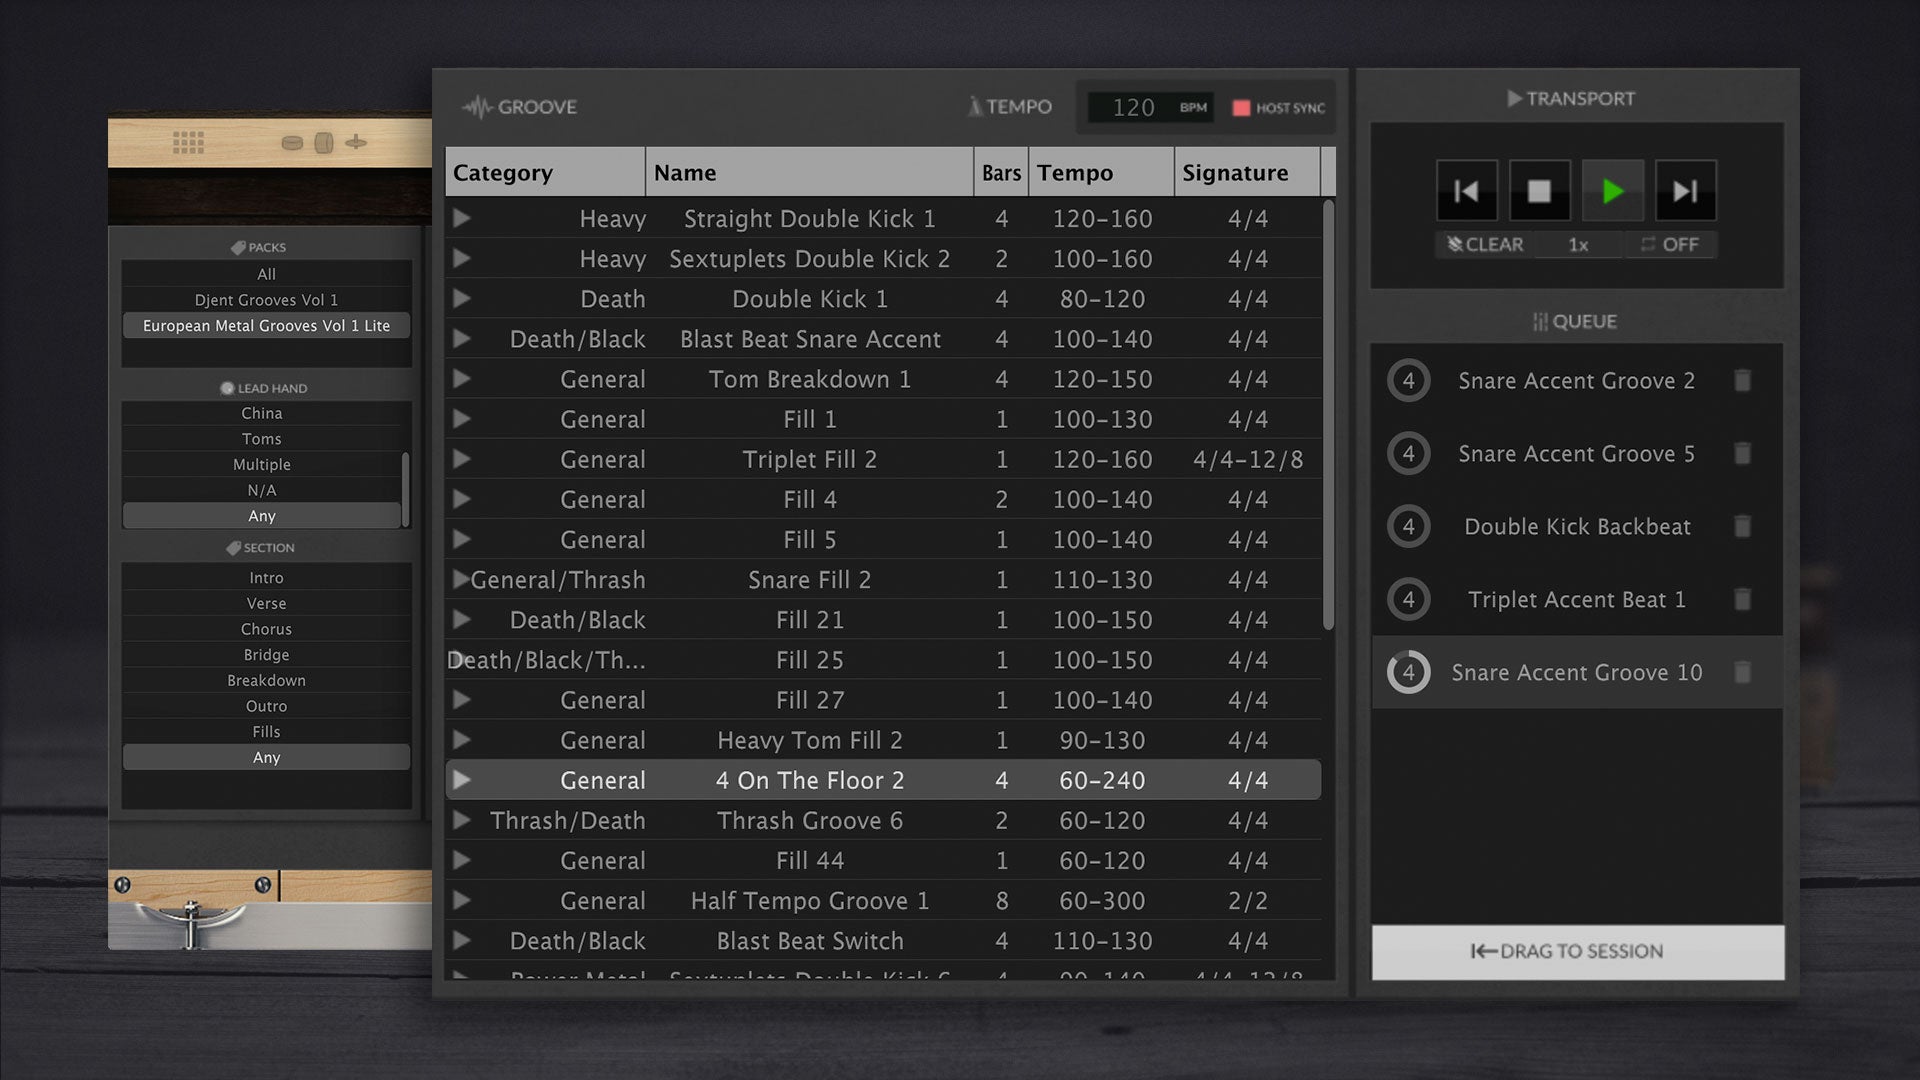This screenshot has width=1920, height=1080.
Task: Skip to previous groove in transport
Action: (1466, 191)
